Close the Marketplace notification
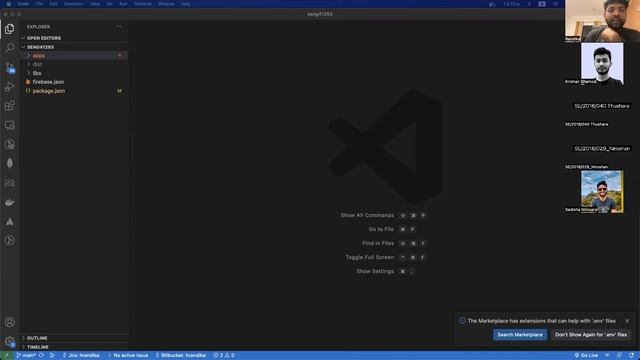This screenshot has height=360, width=640. [627, 321]
